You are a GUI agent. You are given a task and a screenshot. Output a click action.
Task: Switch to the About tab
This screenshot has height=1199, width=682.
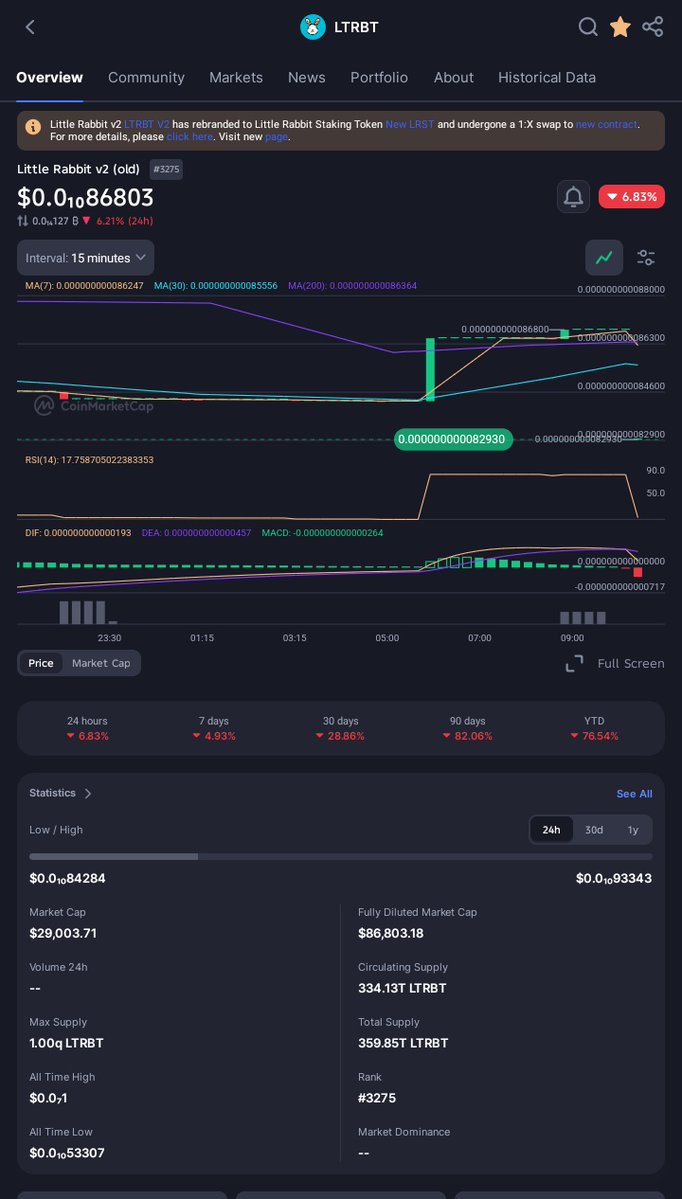click(453, 77)
